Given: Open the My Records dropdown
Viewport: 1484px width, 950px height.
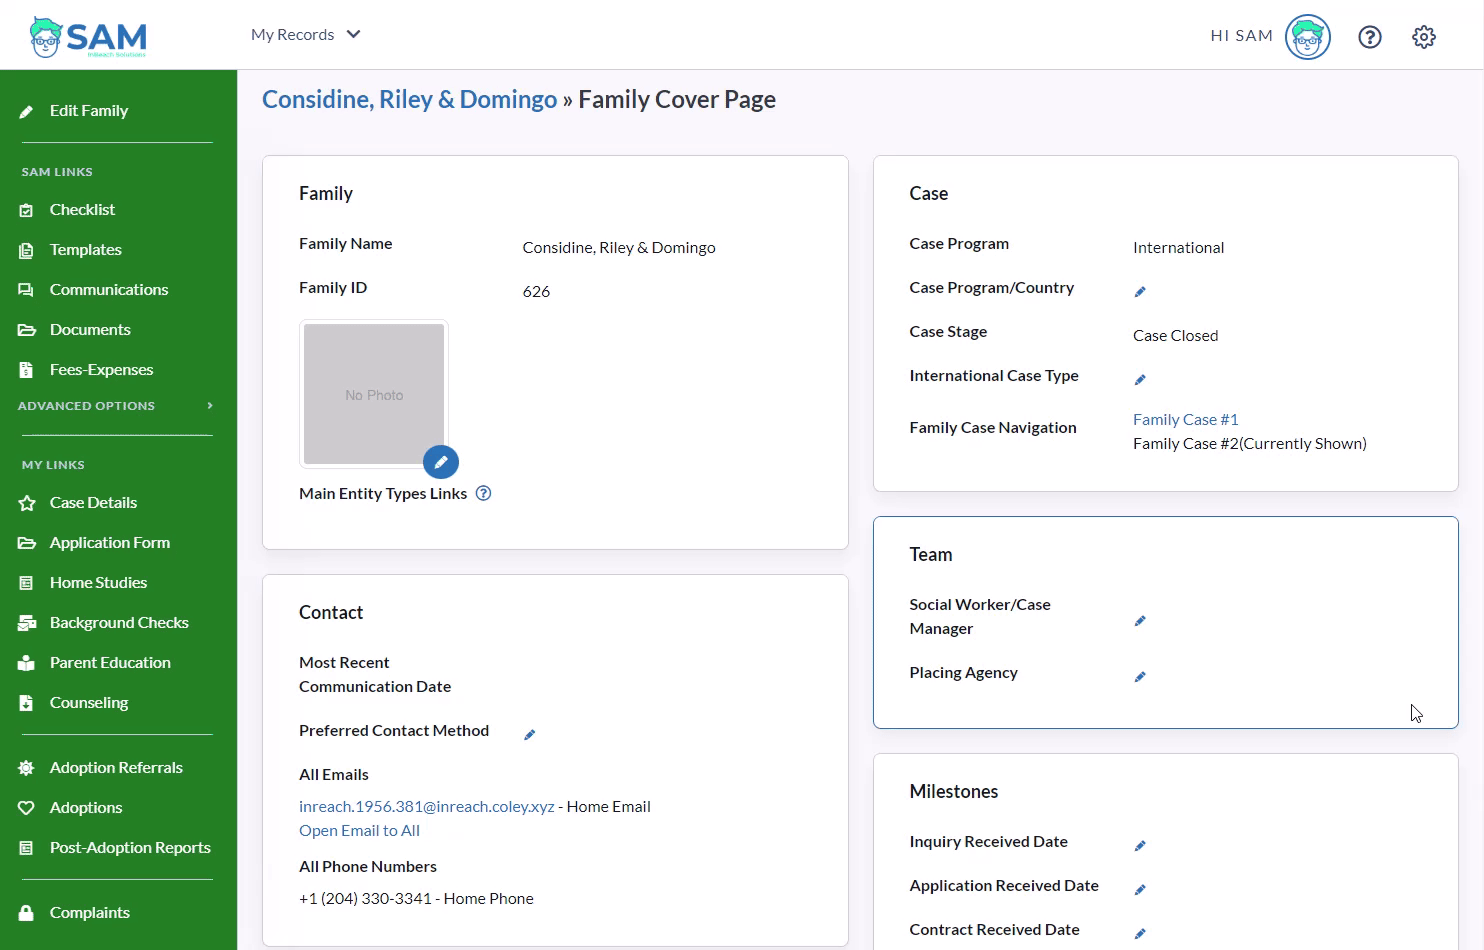Looking at the screenshot, I should (305, 34).
